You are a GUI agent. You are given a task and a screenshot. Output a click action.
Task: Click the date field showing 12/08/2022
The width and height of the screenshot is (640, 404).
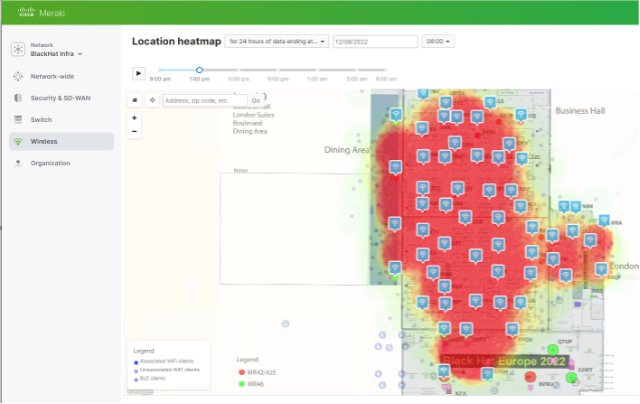(375, 41)
